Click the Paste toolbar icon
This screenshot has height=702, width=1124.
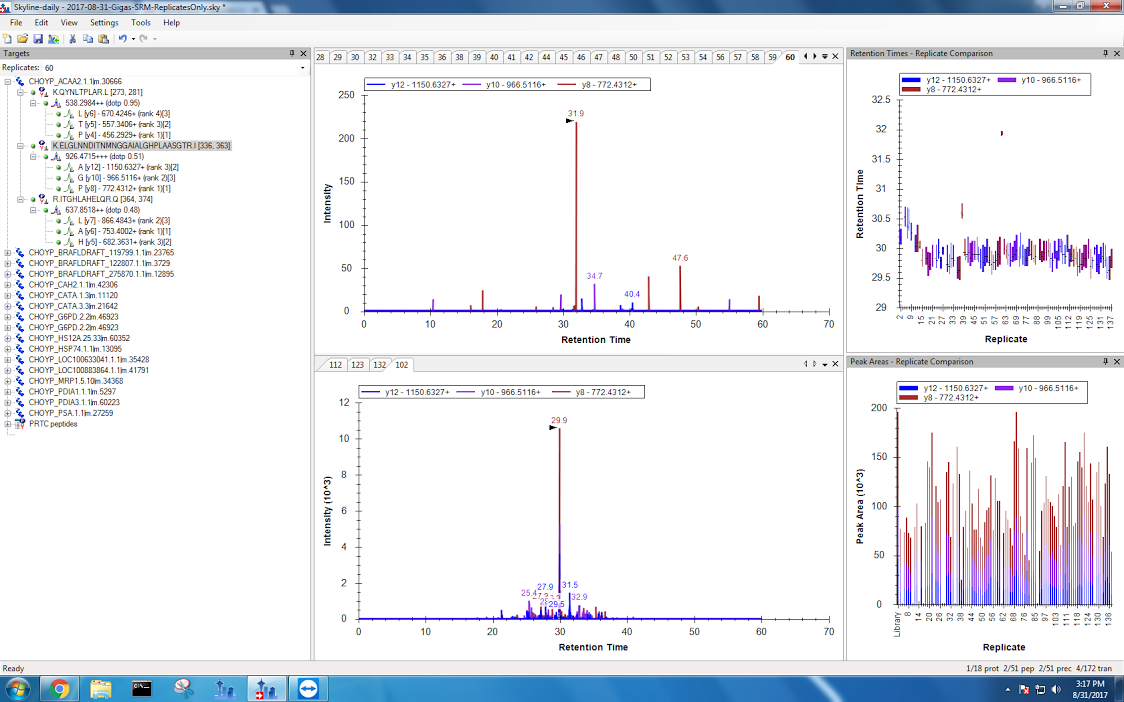(103, 38)
